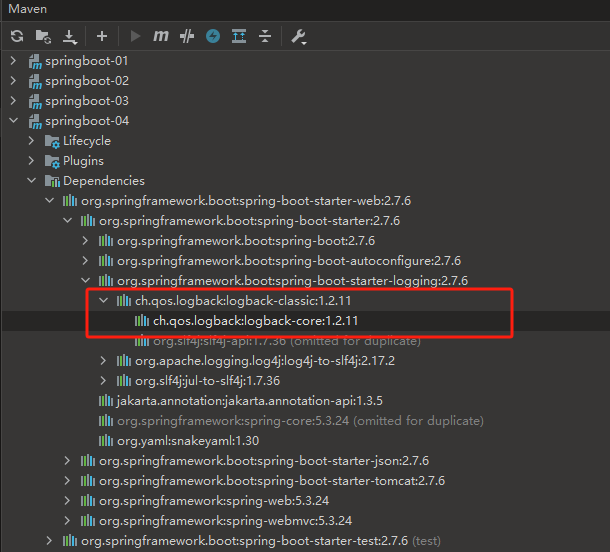Click Download Sources and Documentation icon
Viewport: 610px width, 552px height.
pos(70,37)
